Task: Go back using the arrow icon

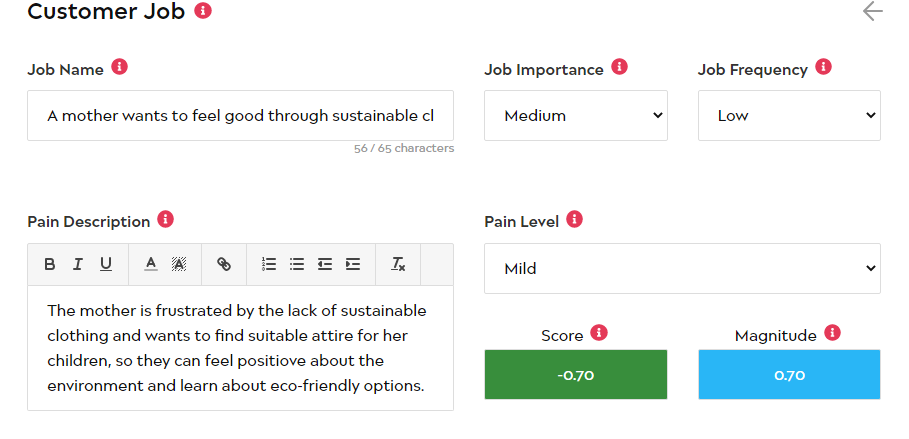Action: (872, 11)
